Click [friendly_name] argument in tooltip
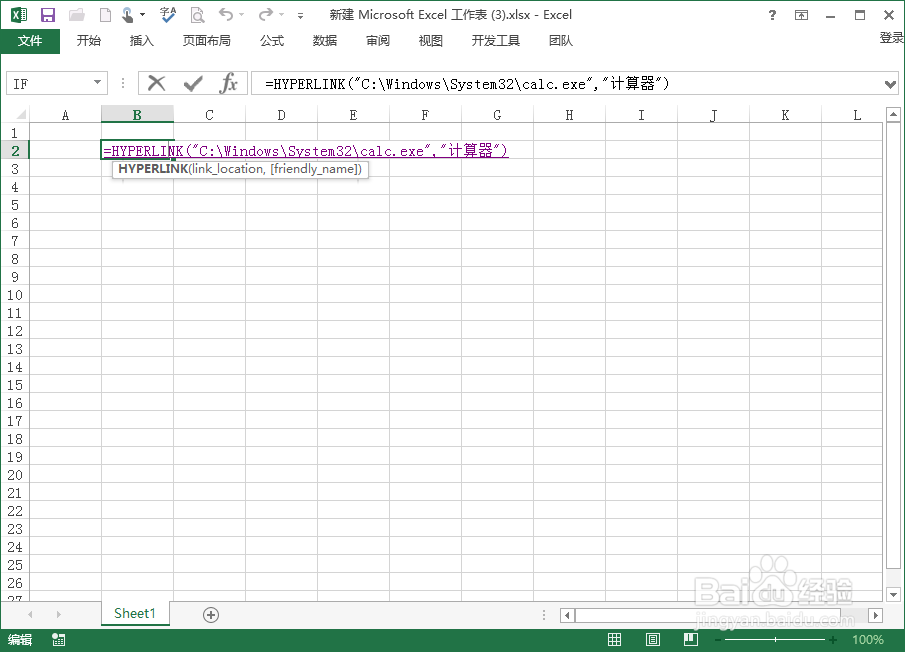 (x=316, y=169)
